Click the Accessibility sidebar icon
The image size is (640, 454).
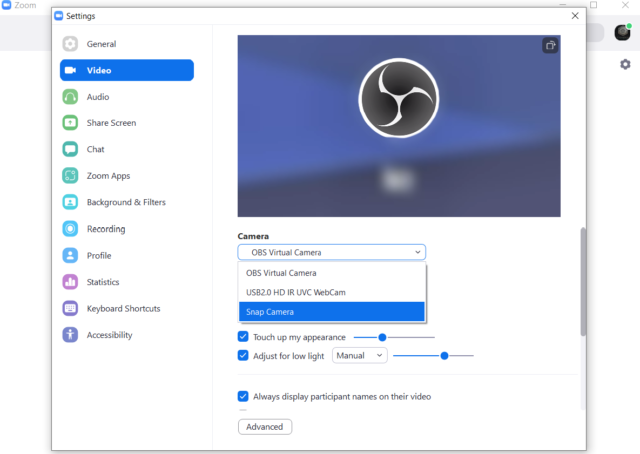(70, 335)
